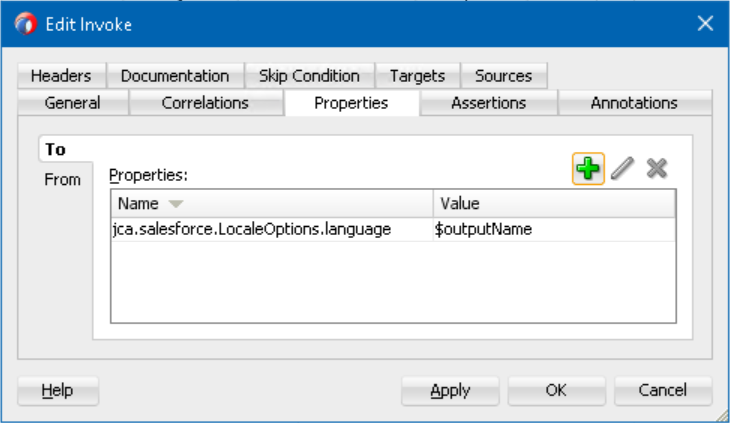Click the Apply button
Viewport: 730px width, 423px height.
[450, 391]
